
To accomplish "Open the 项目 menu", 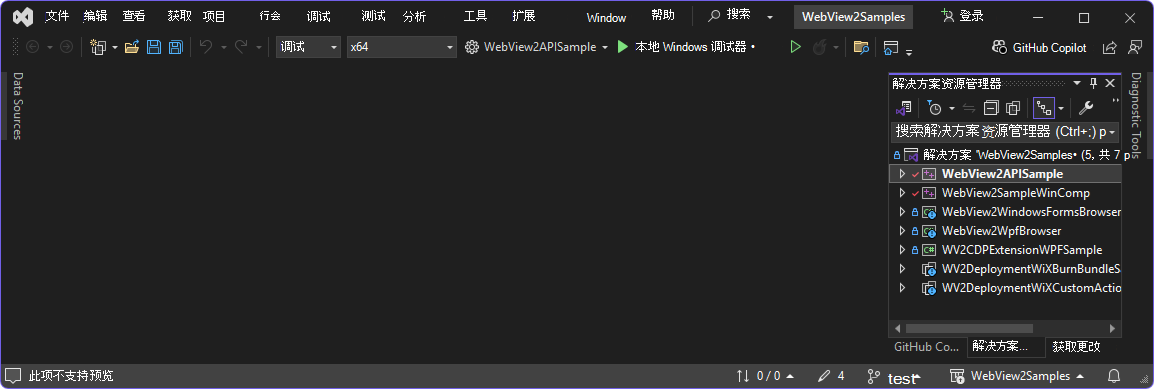I will tap(214, 16).
